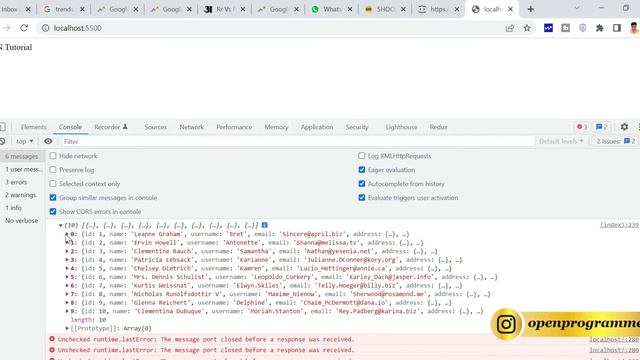Create live expression eye icon
Screen dimensions: 640x360
(x=48, y=141)
